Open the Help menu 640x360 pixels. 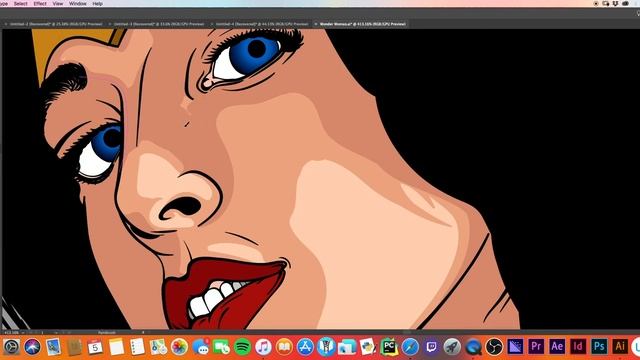(98, 3)
